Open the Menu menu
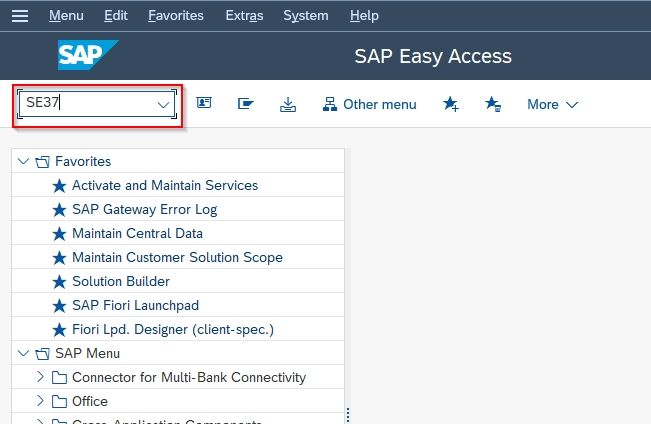This screenshot has height=424, width=651. pos(66,16)
